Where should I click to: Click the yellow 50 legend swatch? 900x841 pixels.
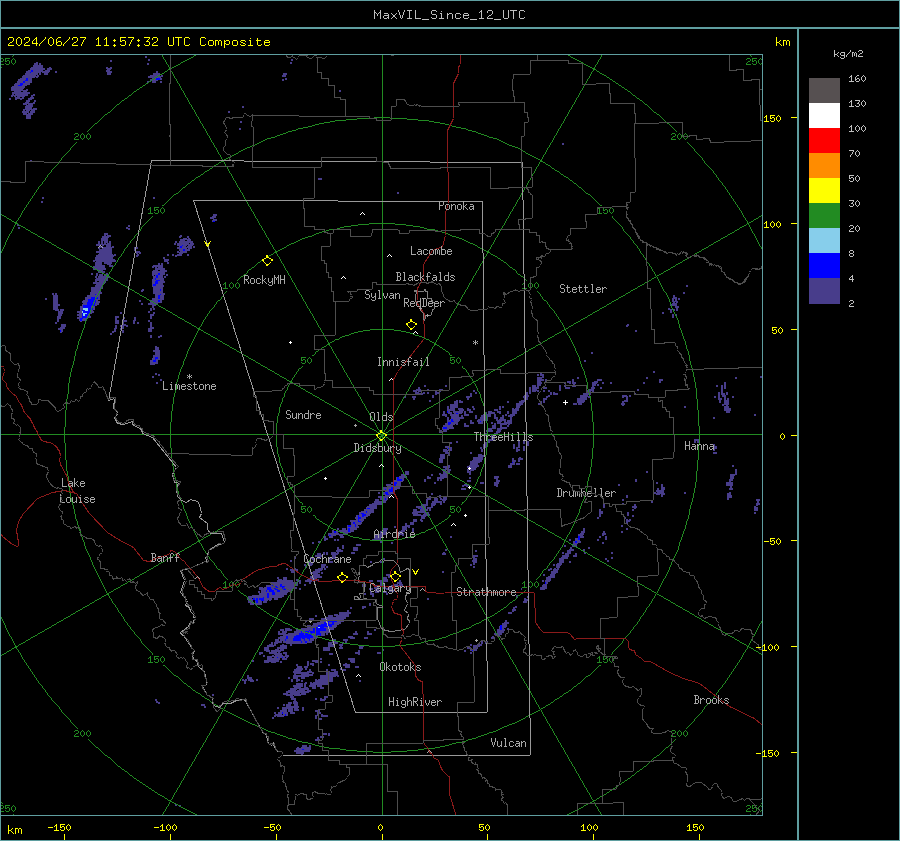(824, 191)
